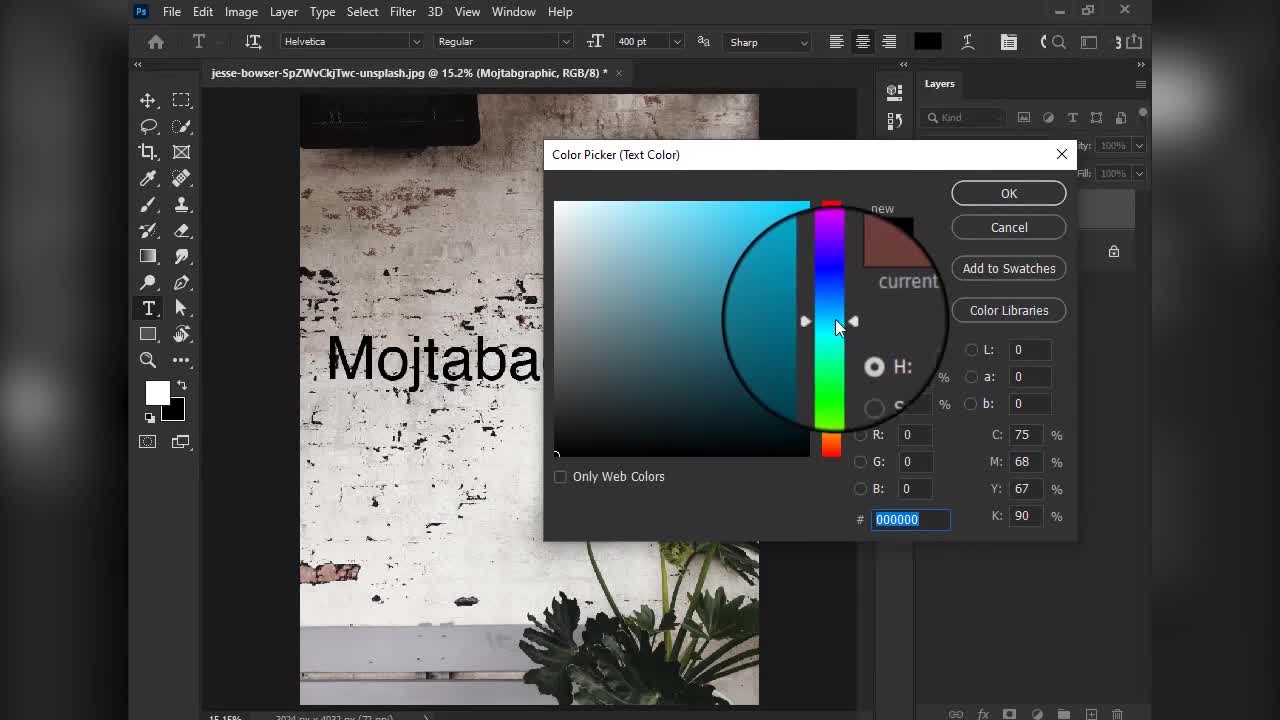
Task: Click the center text alignment icon
Action: coord(862,42)
